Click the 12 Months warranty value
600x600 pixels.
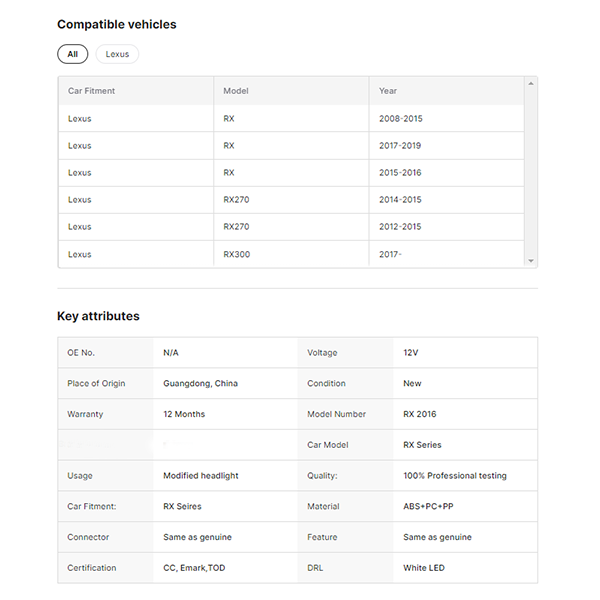(184, 414)
